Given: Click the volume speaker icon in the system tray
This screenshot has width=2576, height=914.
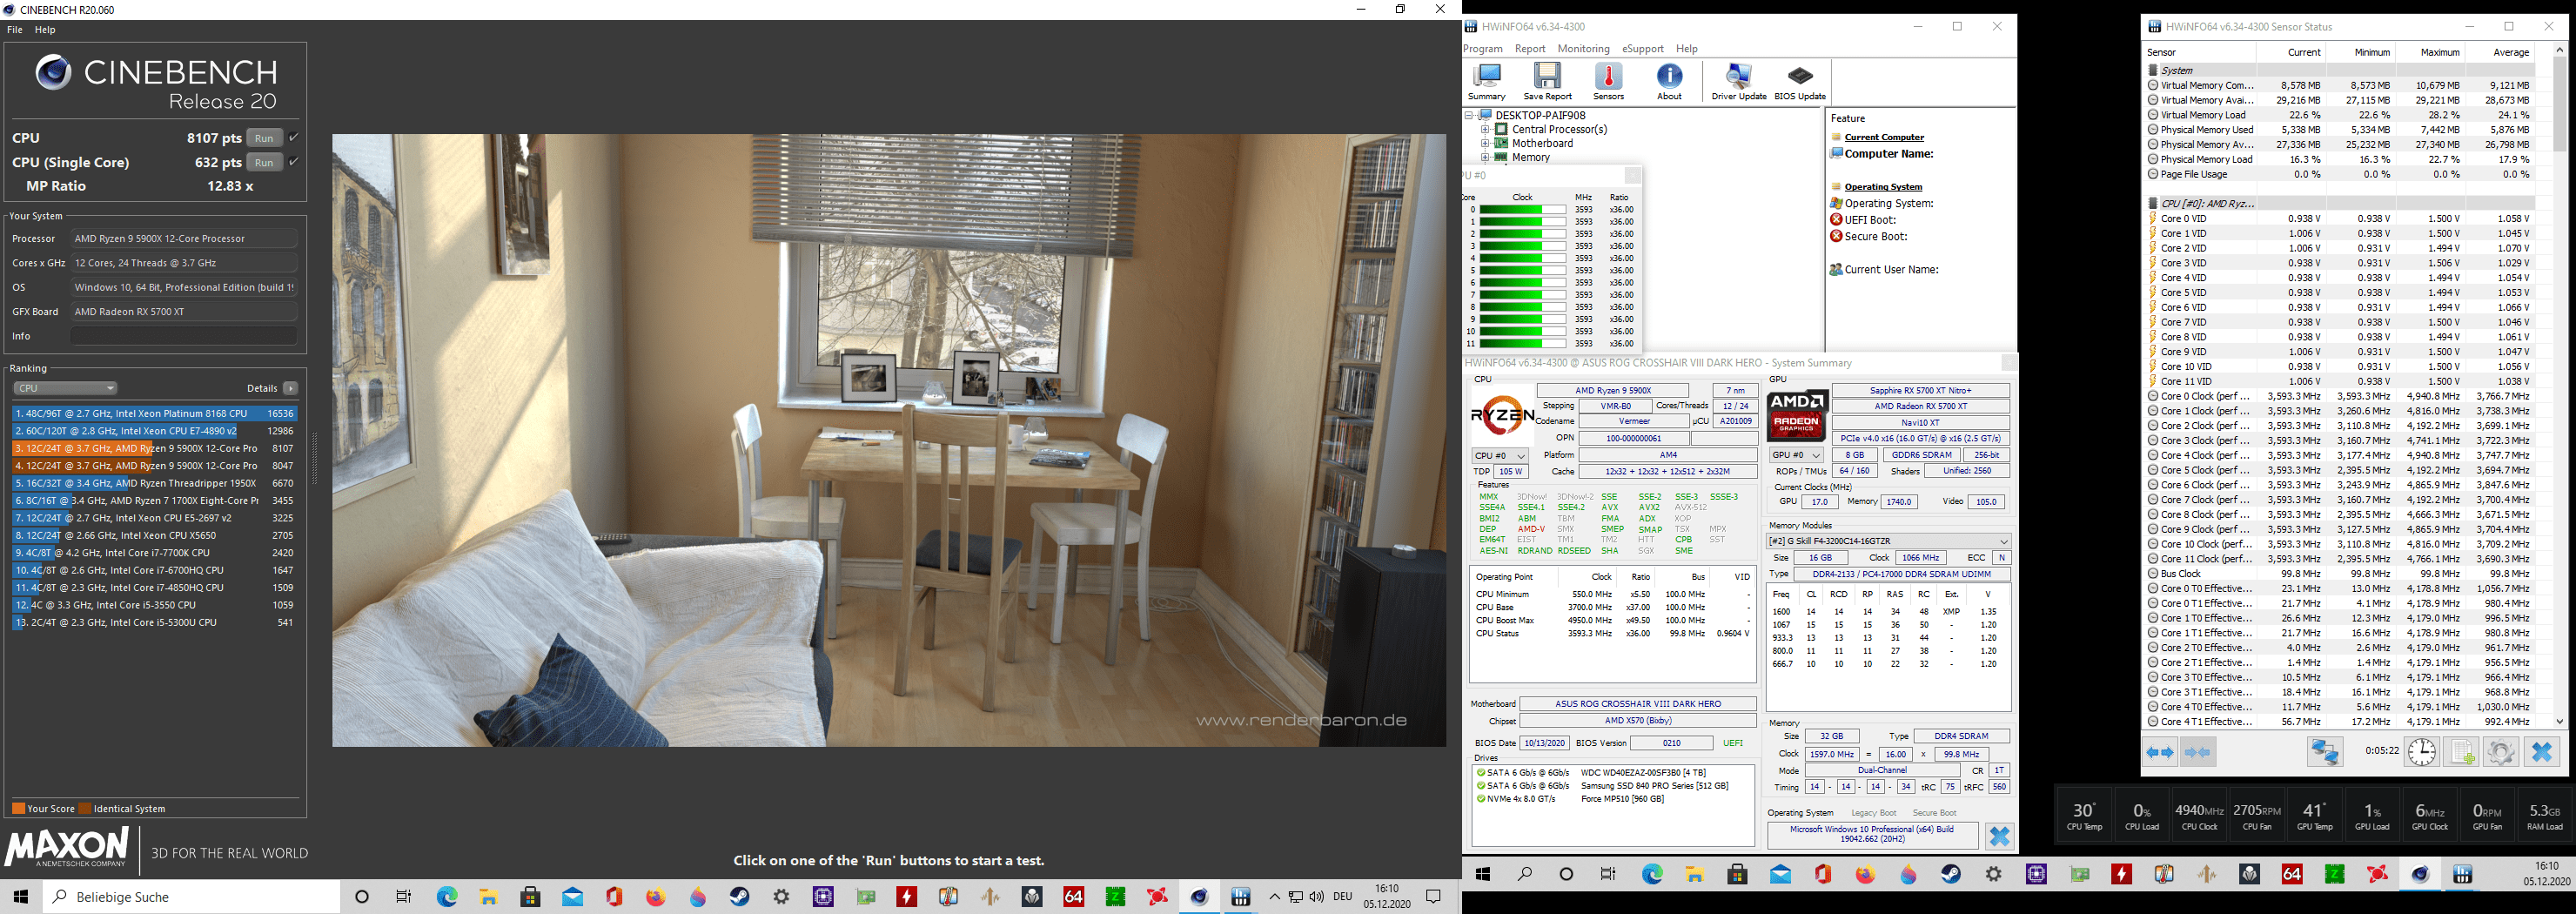Looking at the screenshot, I should pos(1316,897).
